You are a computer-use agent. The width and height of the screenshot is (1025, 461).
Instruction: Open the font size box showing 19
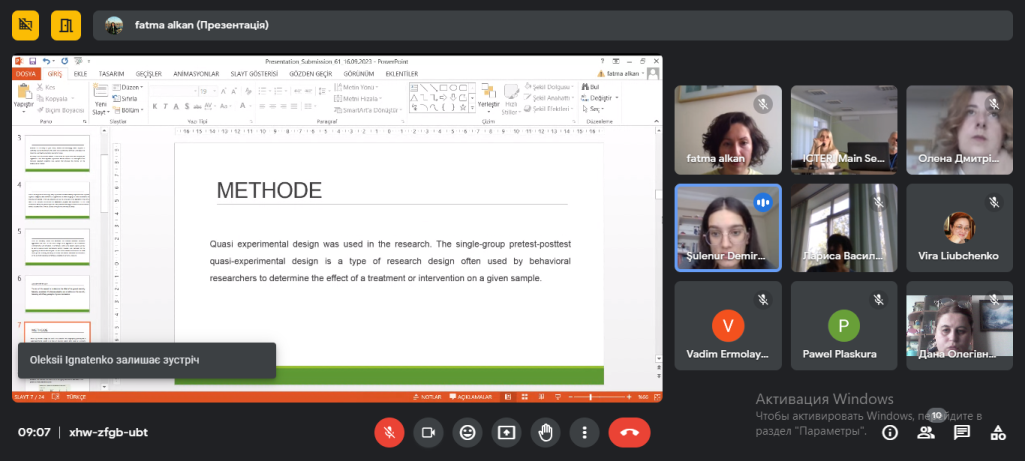pos(207,92)
